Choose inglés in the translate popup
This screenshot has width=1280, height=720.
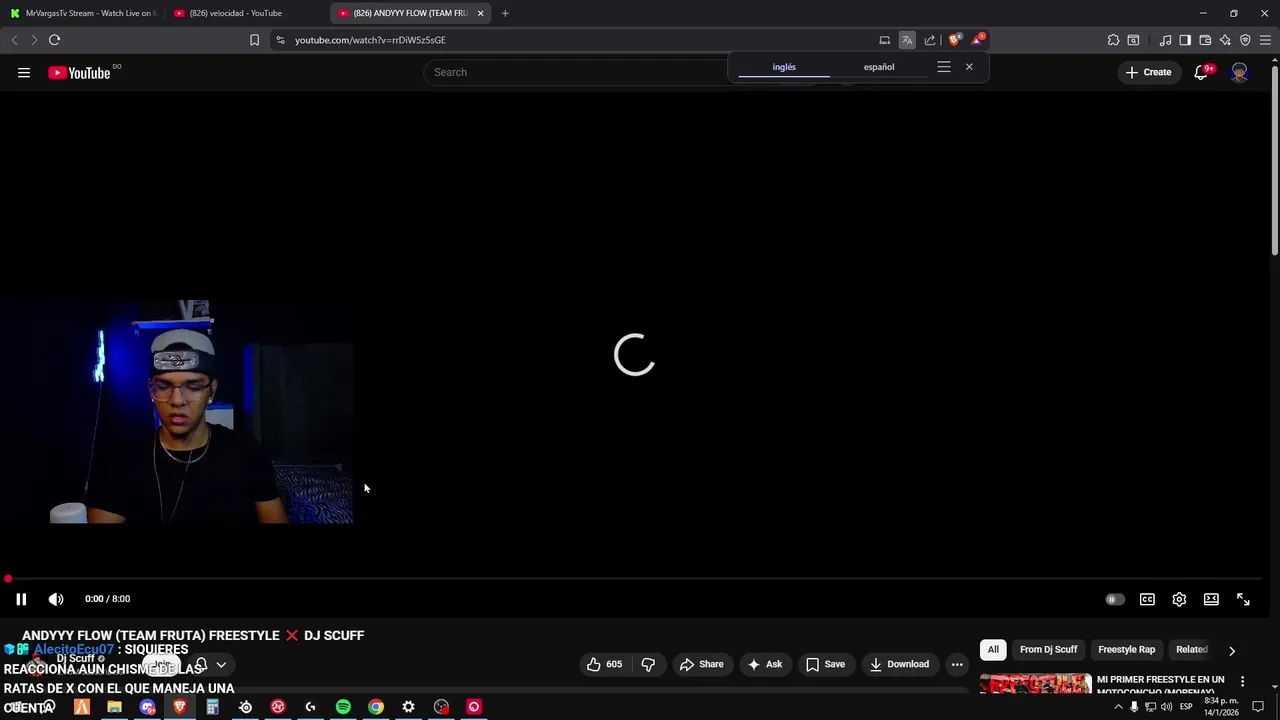coord(784,67)
